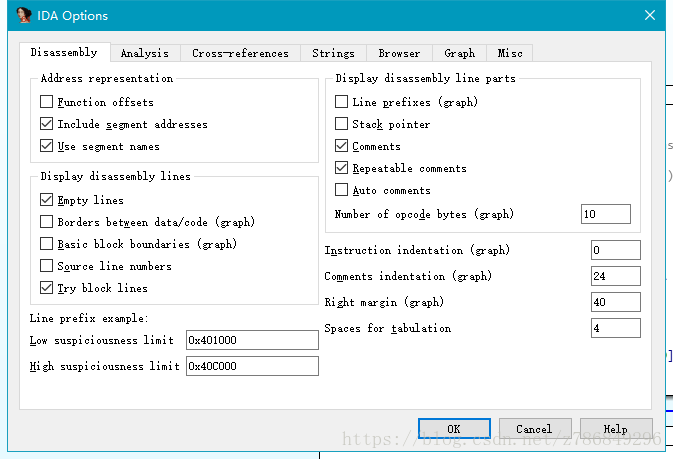Open the Misc tab
This screenshot has height=459, width=673.
510,54
